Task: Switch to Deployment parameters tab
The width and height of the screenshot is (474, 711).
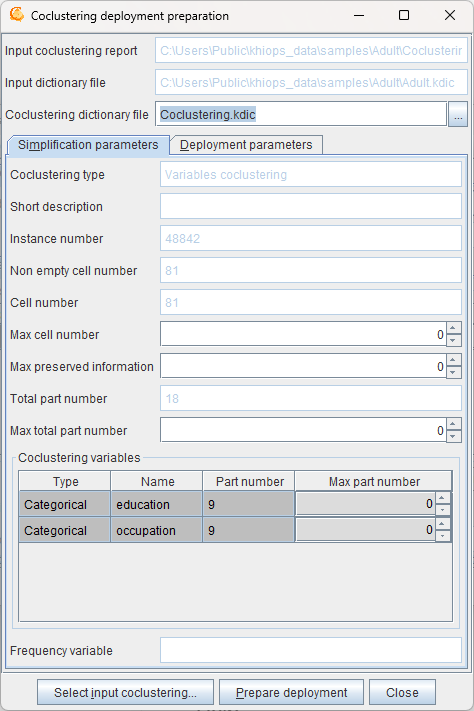Action: pos(246,145)
